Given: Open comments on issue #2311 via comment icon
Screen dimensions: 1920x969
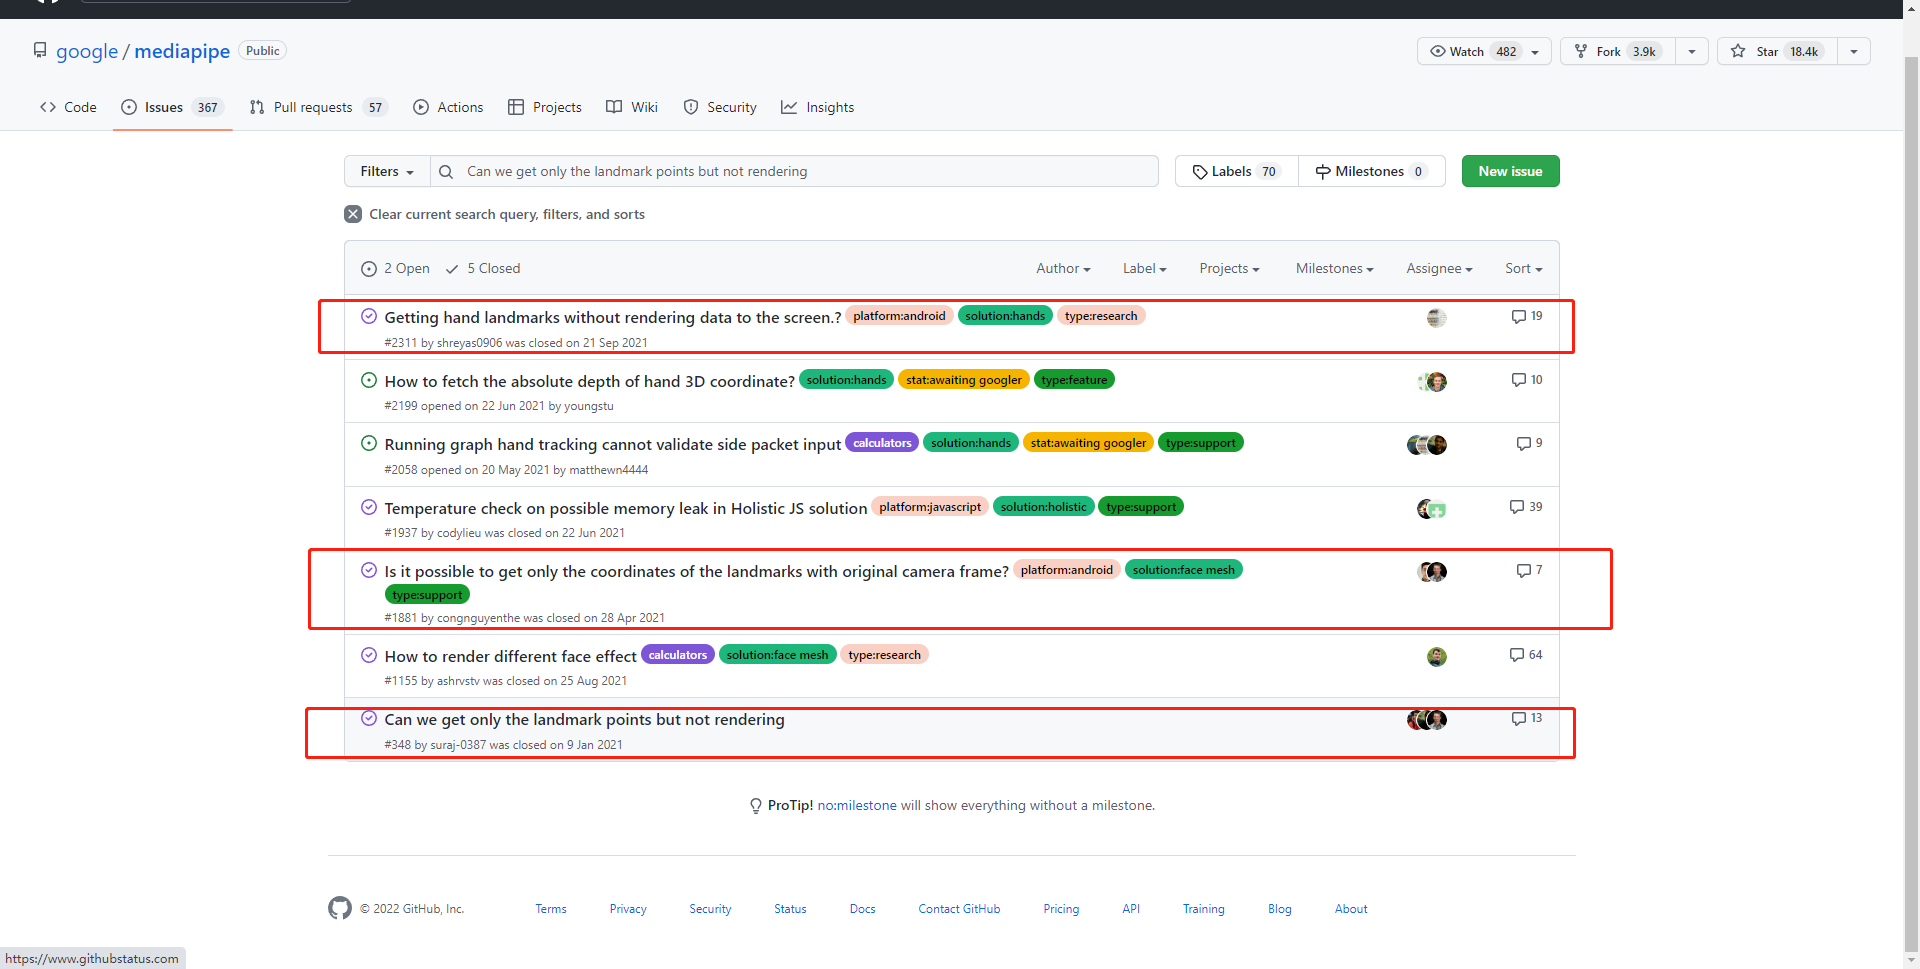Looking at the screenshot, I should tap(1517, 316).
